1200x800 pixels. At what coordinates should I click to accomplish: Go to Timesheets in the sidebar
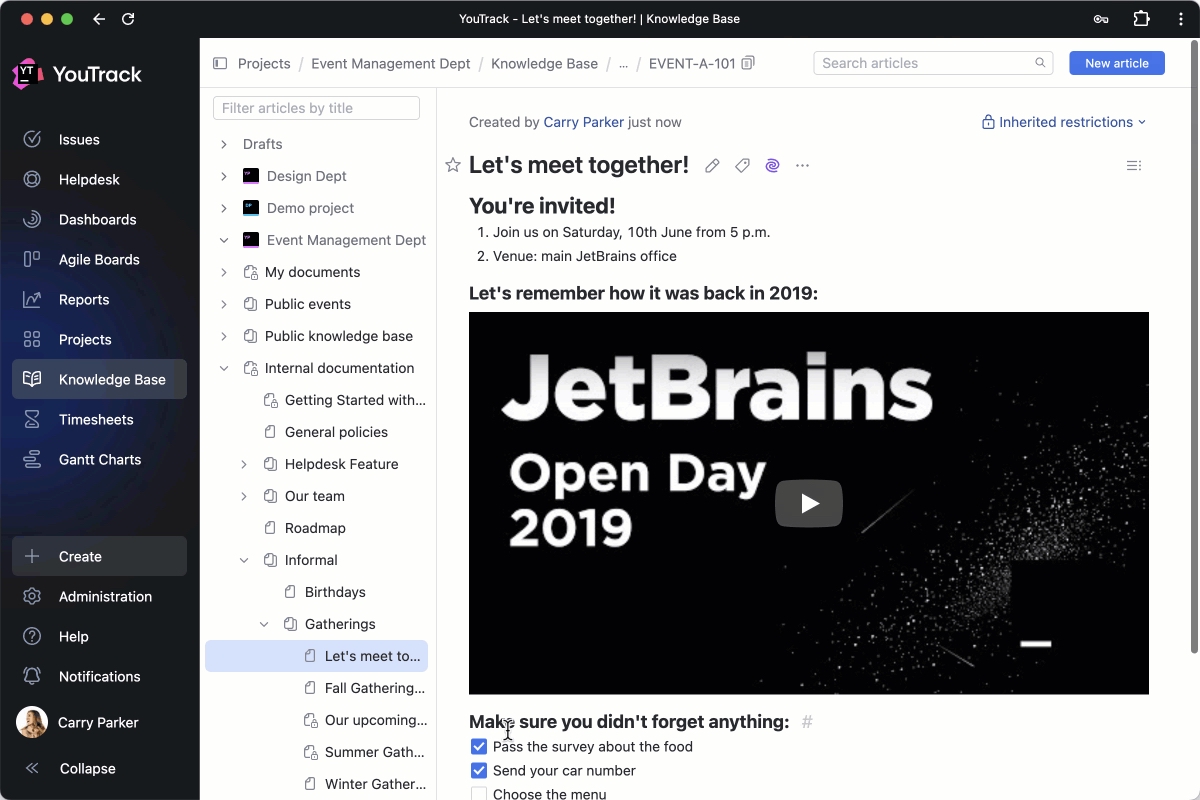point(96,420)
